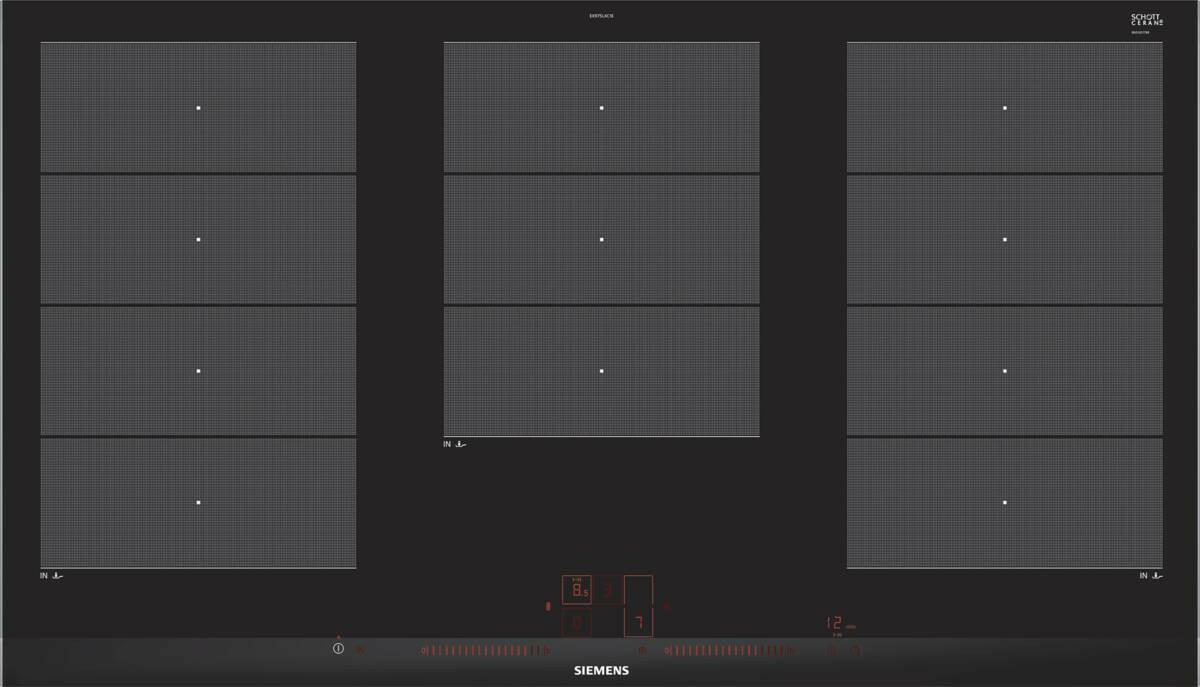The height and width of the screenshot is (687, 1200).
Task: Click the SIEMENS brand logo
Action: pos(600,671)
